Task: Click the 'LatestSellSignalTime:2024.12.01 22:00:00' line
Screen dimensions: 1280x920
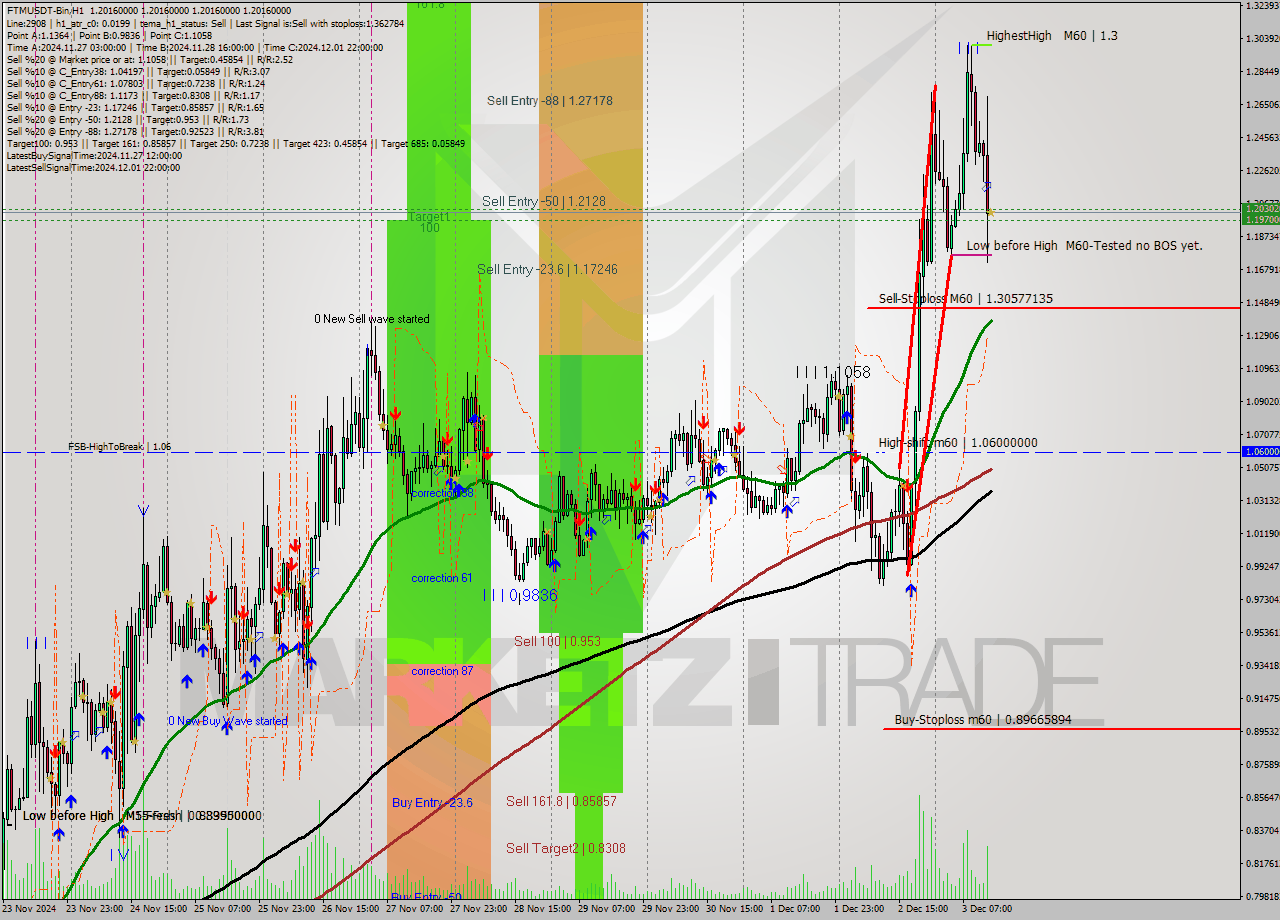Action: click(94, 167)
